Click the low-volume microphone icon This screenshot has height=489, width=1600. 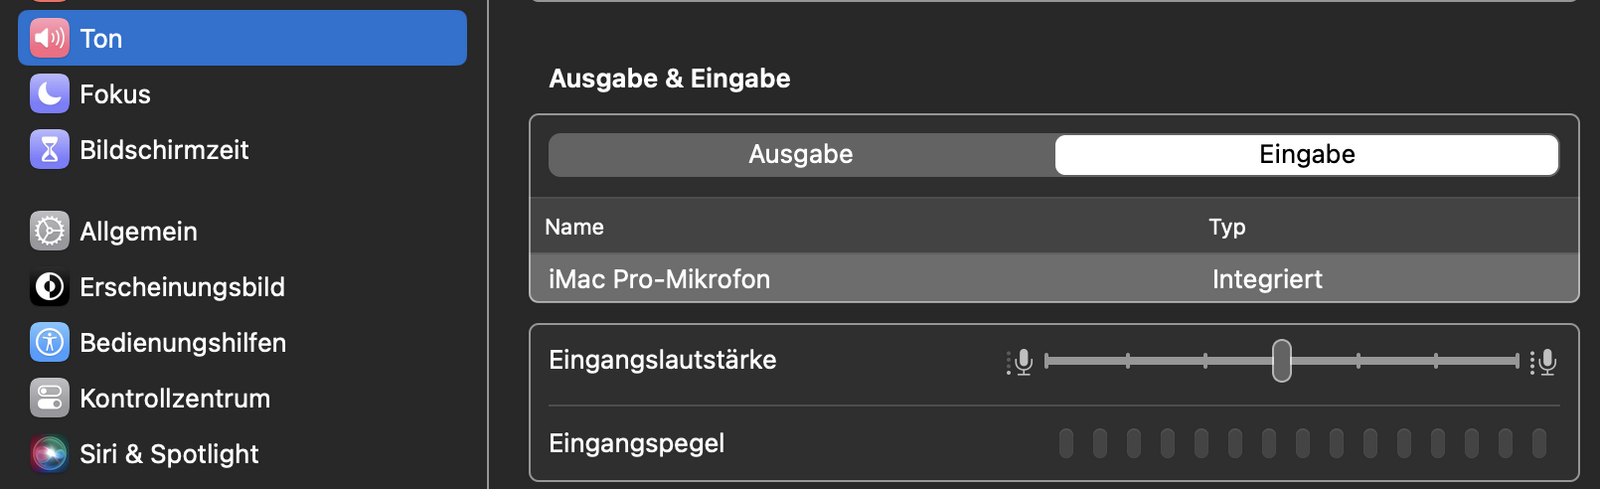[x=1020, y=361]
